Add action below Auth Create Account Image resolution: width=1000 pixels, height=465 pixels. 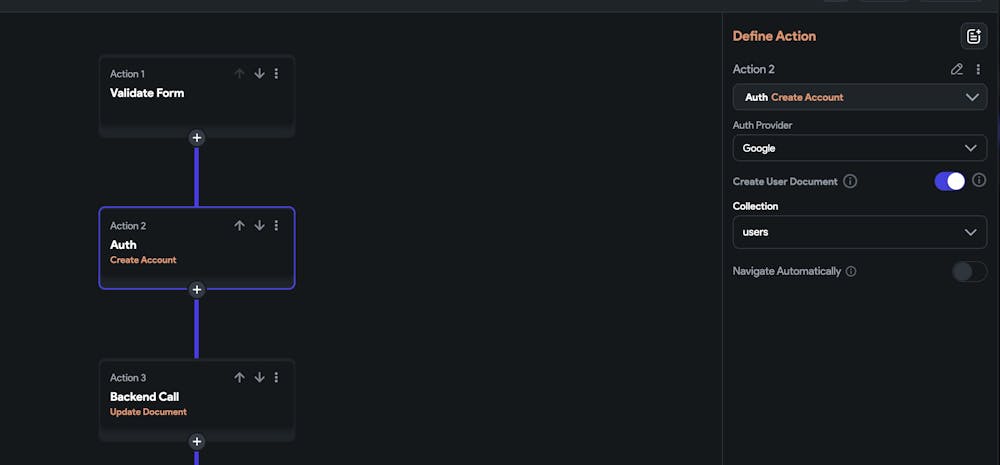pyautogui.click(x=196, y=290)
